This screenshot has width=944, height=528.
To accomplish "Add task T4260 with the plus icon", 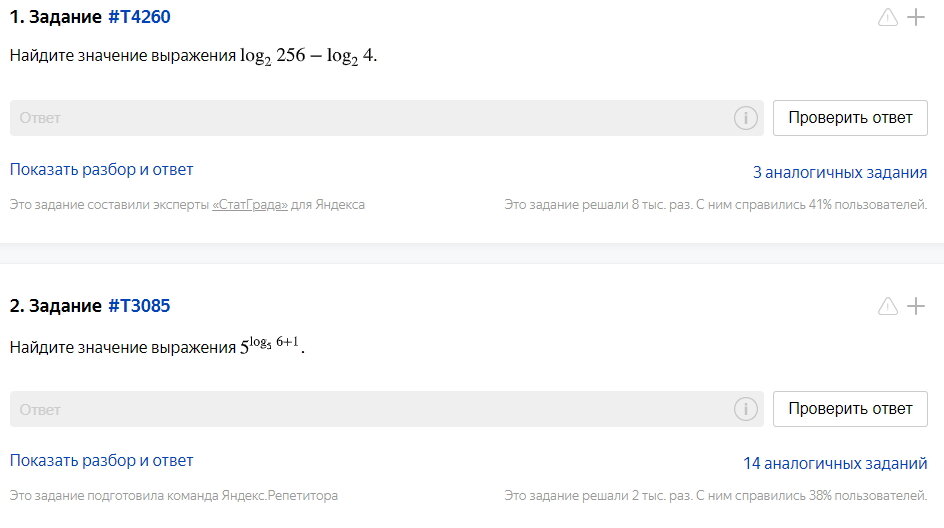I will pos(916,17).
